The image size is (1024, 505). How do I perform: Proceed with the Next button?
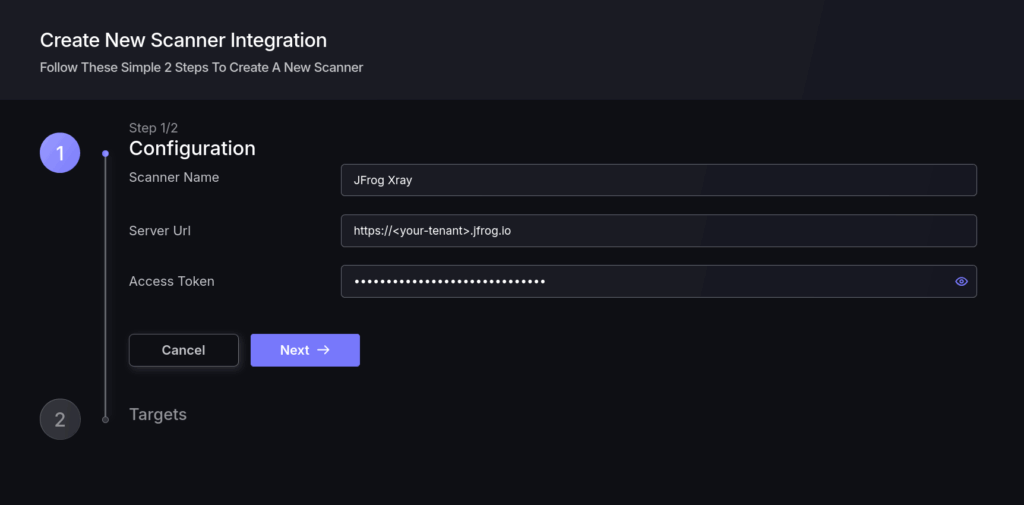[x=304, y=350]
